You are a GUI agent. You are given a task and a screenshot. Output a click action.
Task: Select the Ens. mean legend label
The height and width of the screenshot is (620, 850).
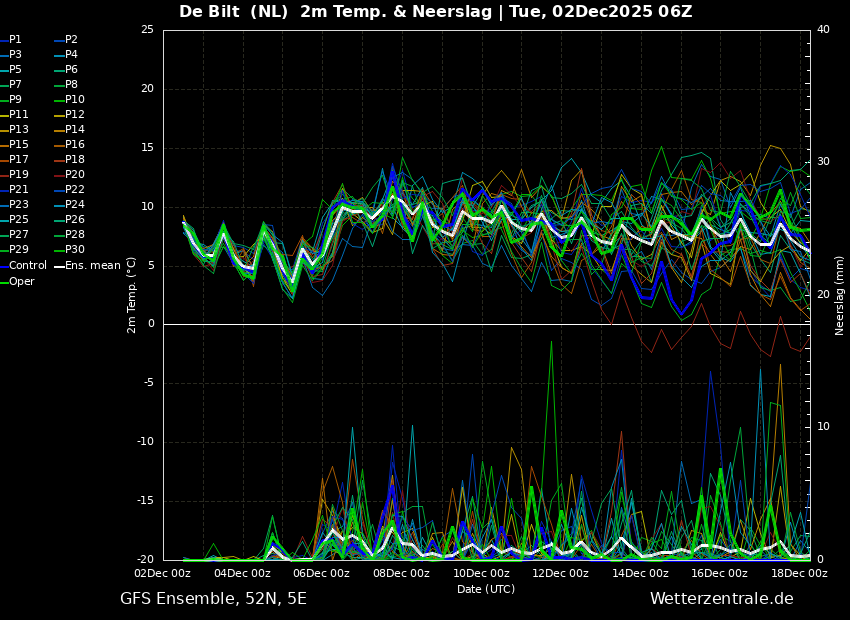[x=92, y=265]
